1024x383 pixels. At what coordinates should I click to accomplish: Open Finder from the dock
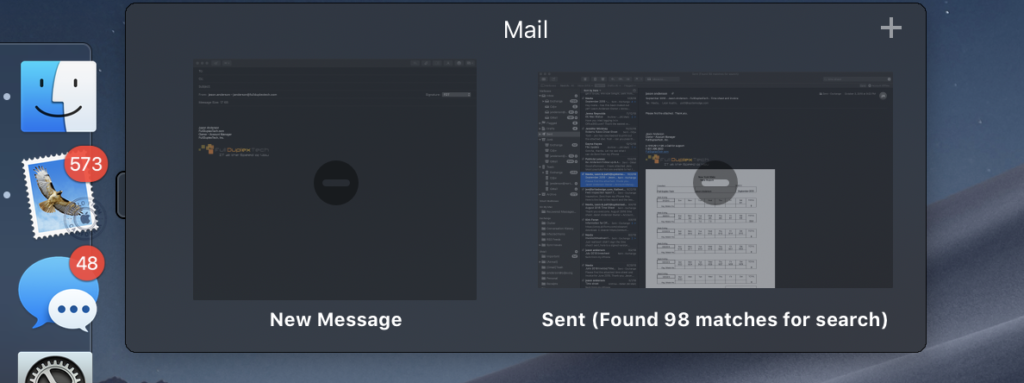[x=58, y=97]
